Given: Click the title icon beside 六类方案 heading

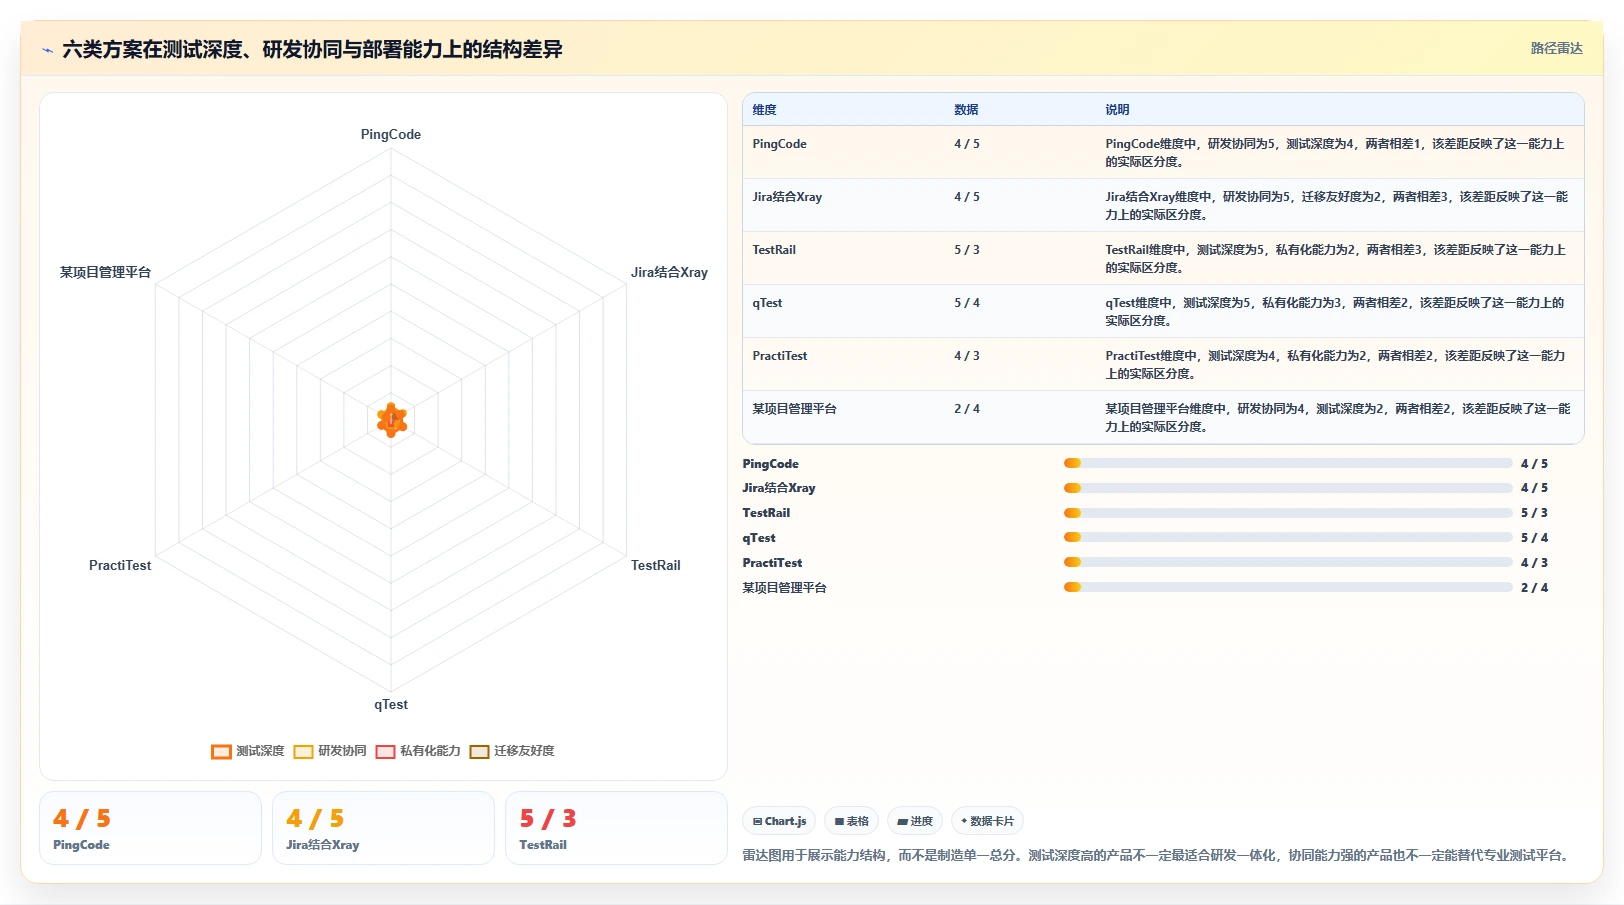Looking at the screenshot, I should click(47, 50).
